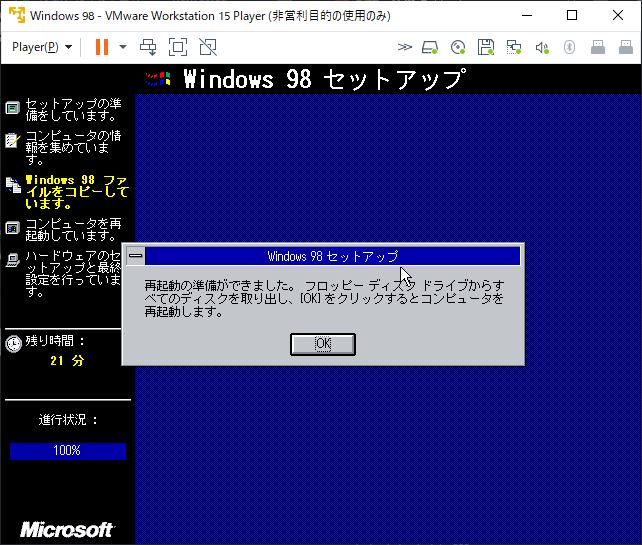Screen dimensions: 642x545
Task: Click the '残り時間：' label
Action: (x=56, y=341)
